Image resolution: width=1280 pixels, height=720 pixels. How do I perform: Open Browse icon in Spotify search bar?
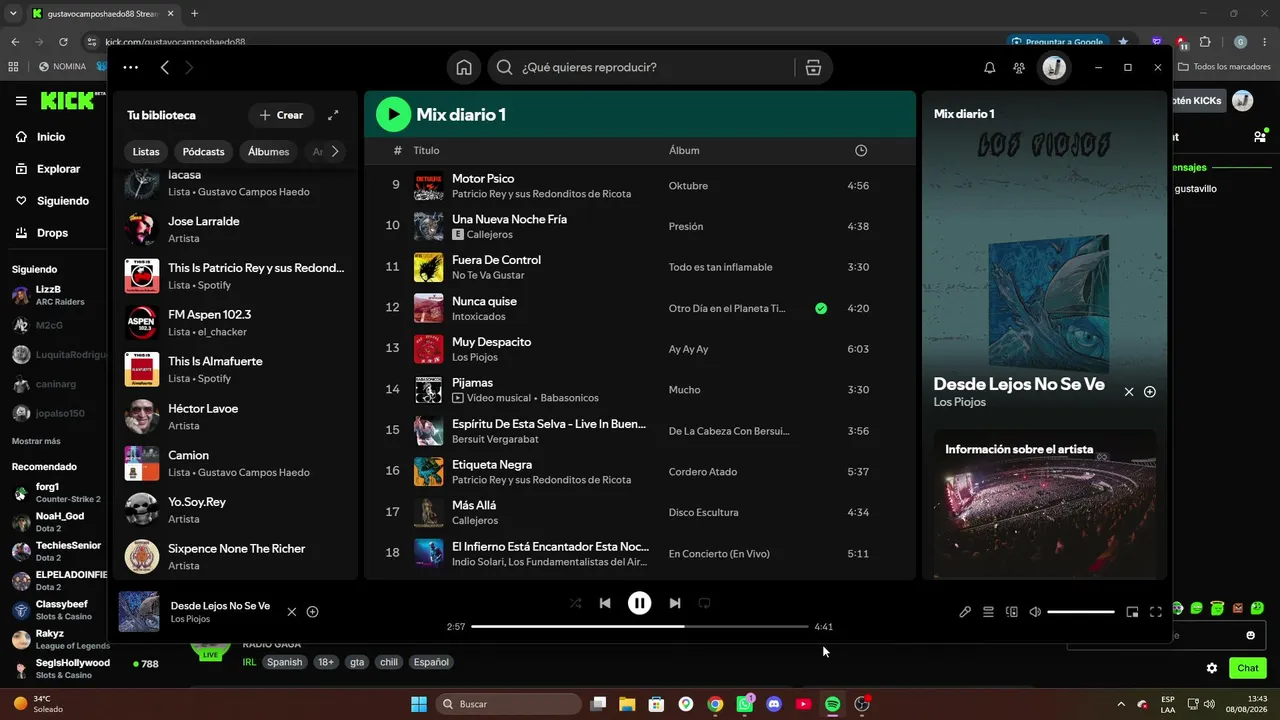[813, 67]
